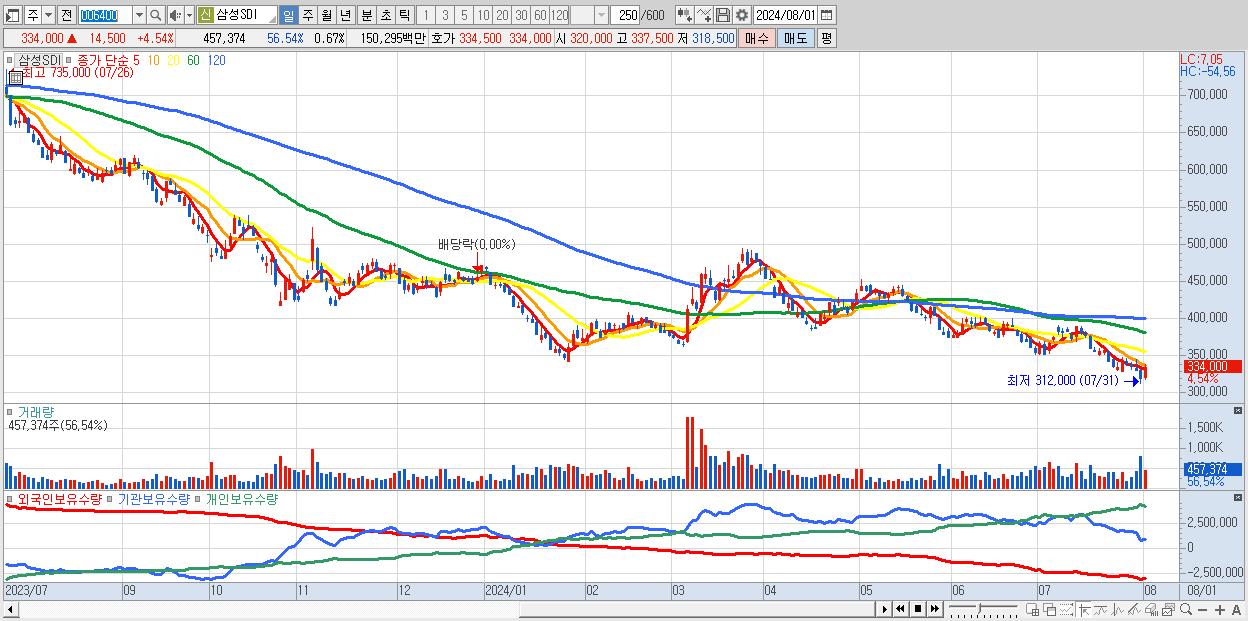Click the dotted range selection icon
Screen dimensions: 1248x621
(1066, 609)
